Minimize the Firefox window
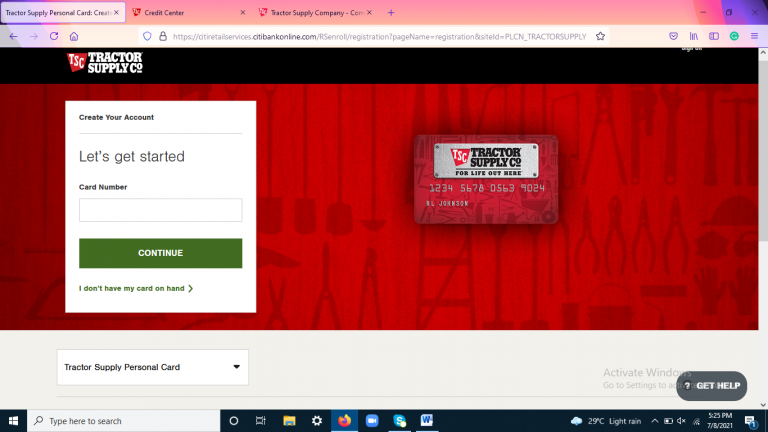768x432 pixels. coord(703,13)
